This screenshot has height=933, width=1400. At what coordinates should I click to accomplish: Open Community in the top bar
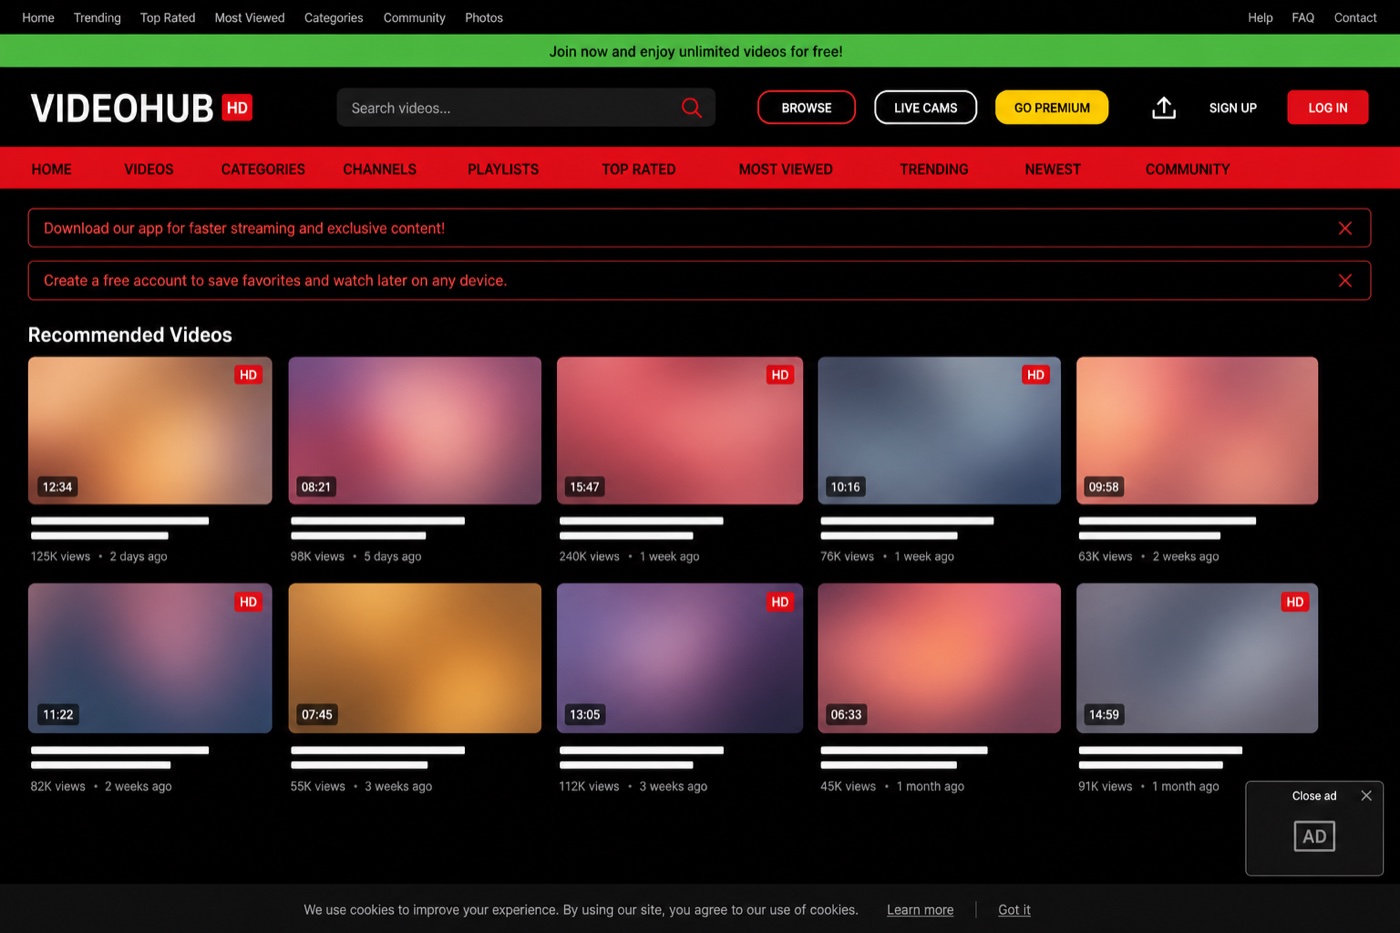[x=414, y=18]
